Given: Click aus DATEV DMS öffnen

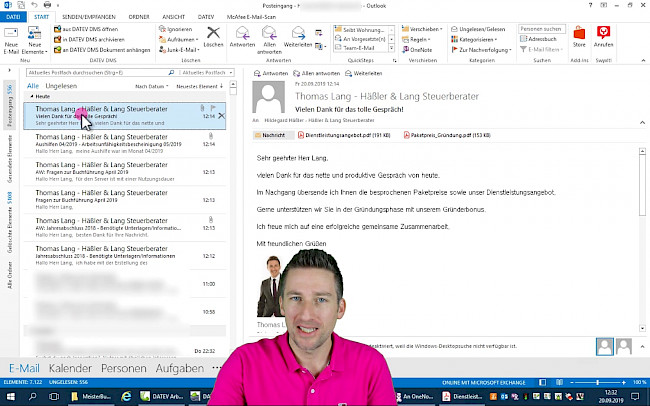Looking at the screenshot, I should pos(86,29).
